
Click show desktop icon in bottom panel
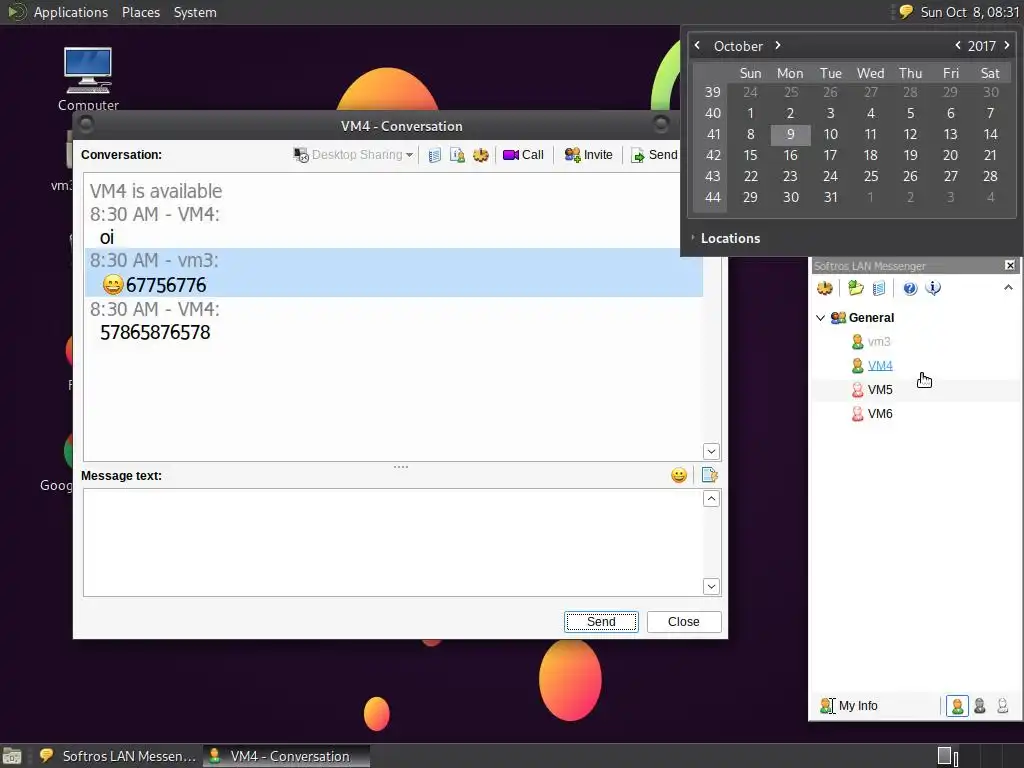pyautogui.click(x=12, y=756)
